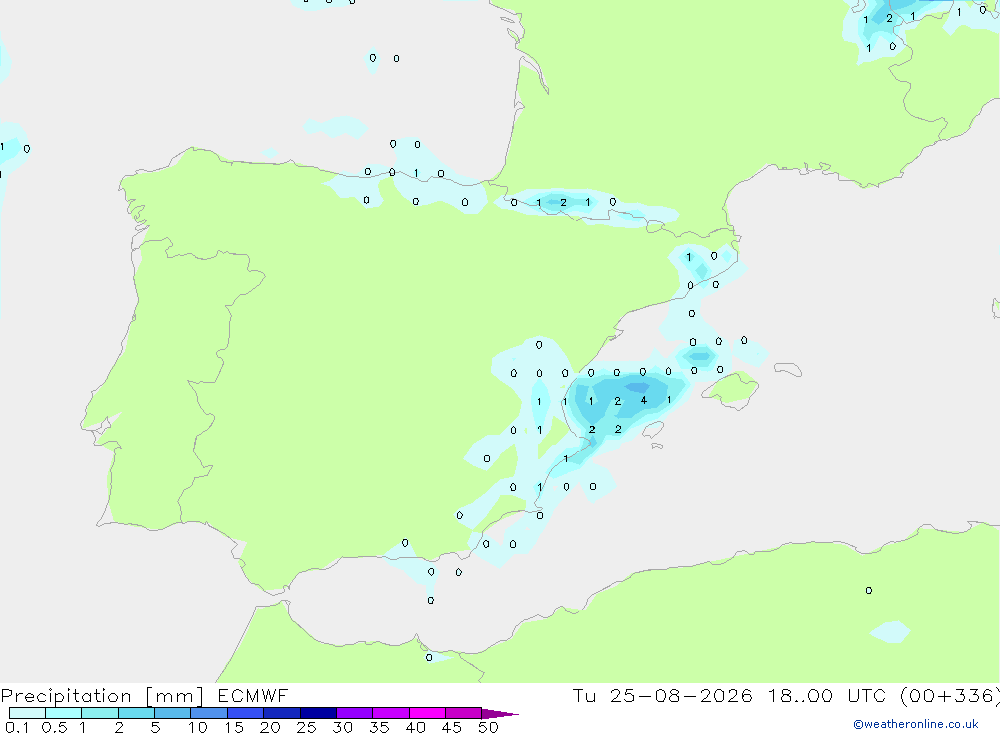Screen dimensions: 1000x733
Task: Choose the 10 to 15 mm legend swatch
Action: 209,713
